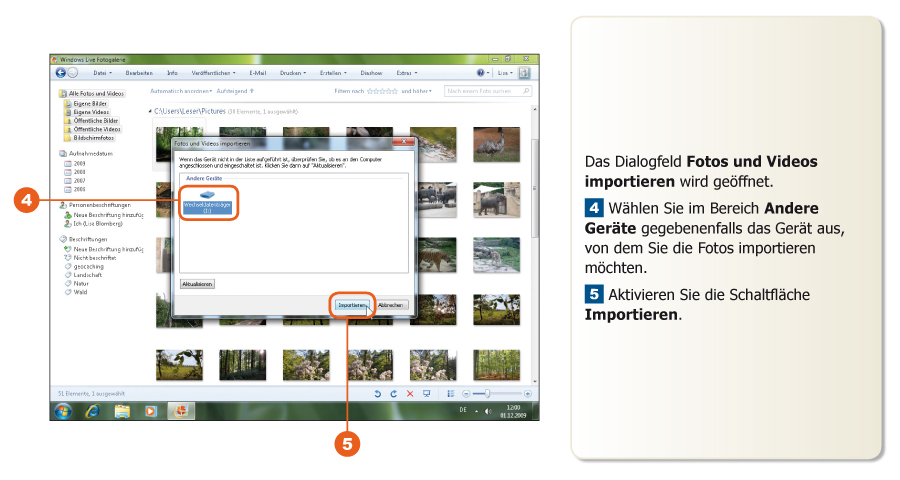
Task: Open Internet Explorer from the taskbar
Action: 92,411
